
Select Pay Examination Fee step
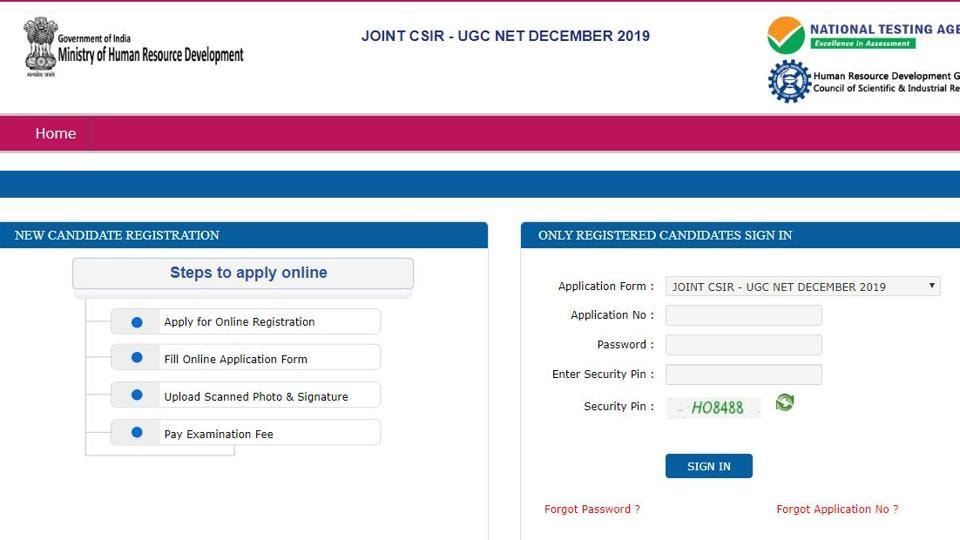[218, 434]
